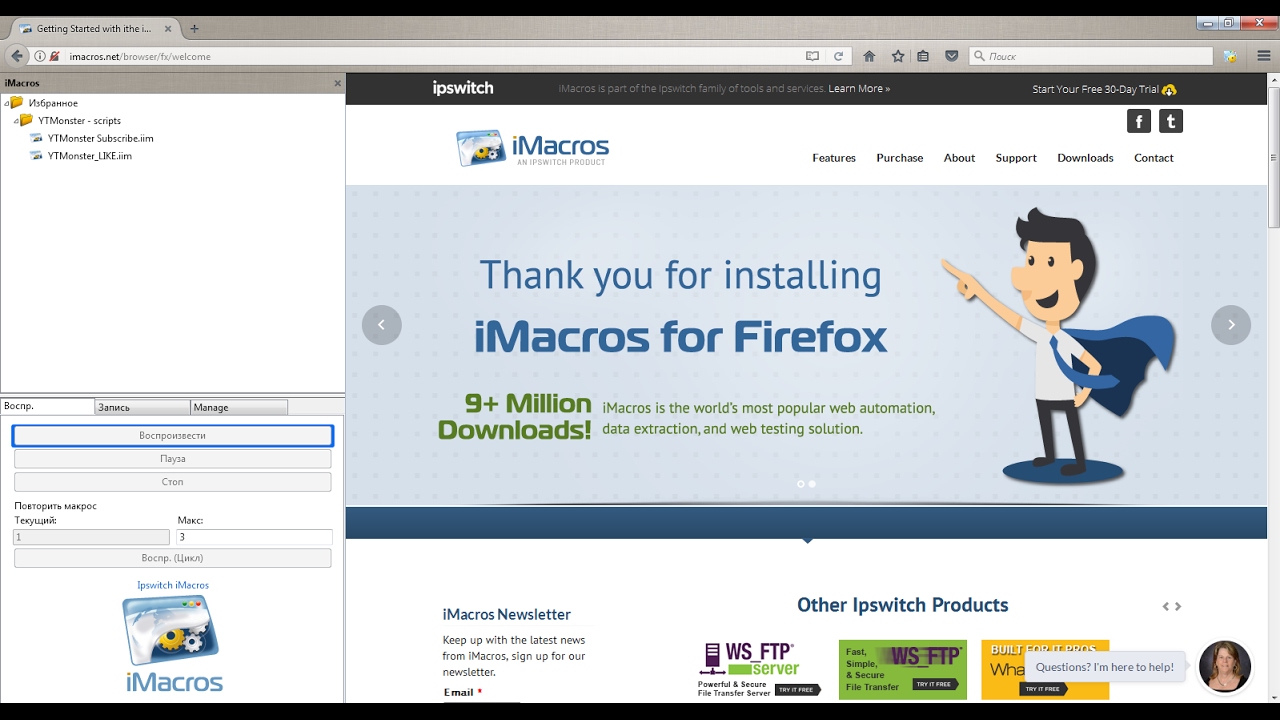Show next slide in the banner
This screenshot has width=1280, height=720.
point(1231,325)
